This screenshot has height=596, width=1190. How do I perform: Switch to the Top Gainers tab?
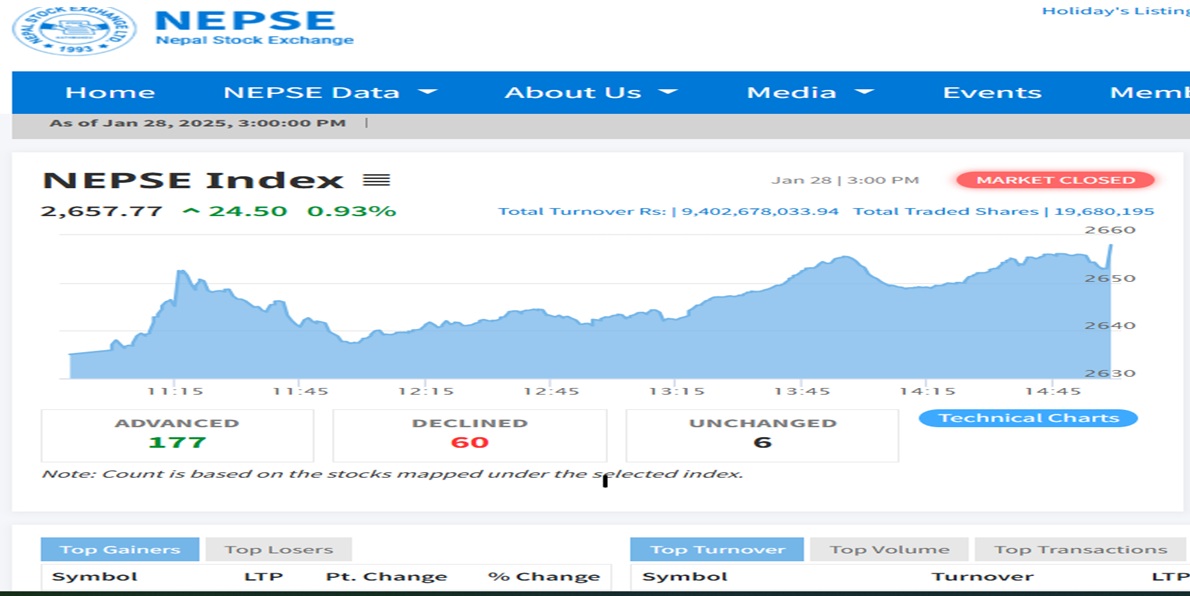(x=120, y=550)
